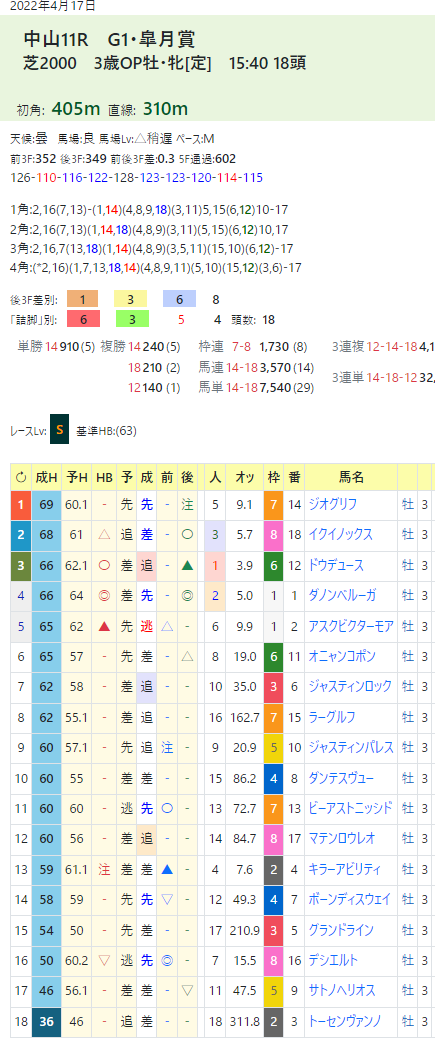Click the 初角 405m value

click(x=75, y=108)
